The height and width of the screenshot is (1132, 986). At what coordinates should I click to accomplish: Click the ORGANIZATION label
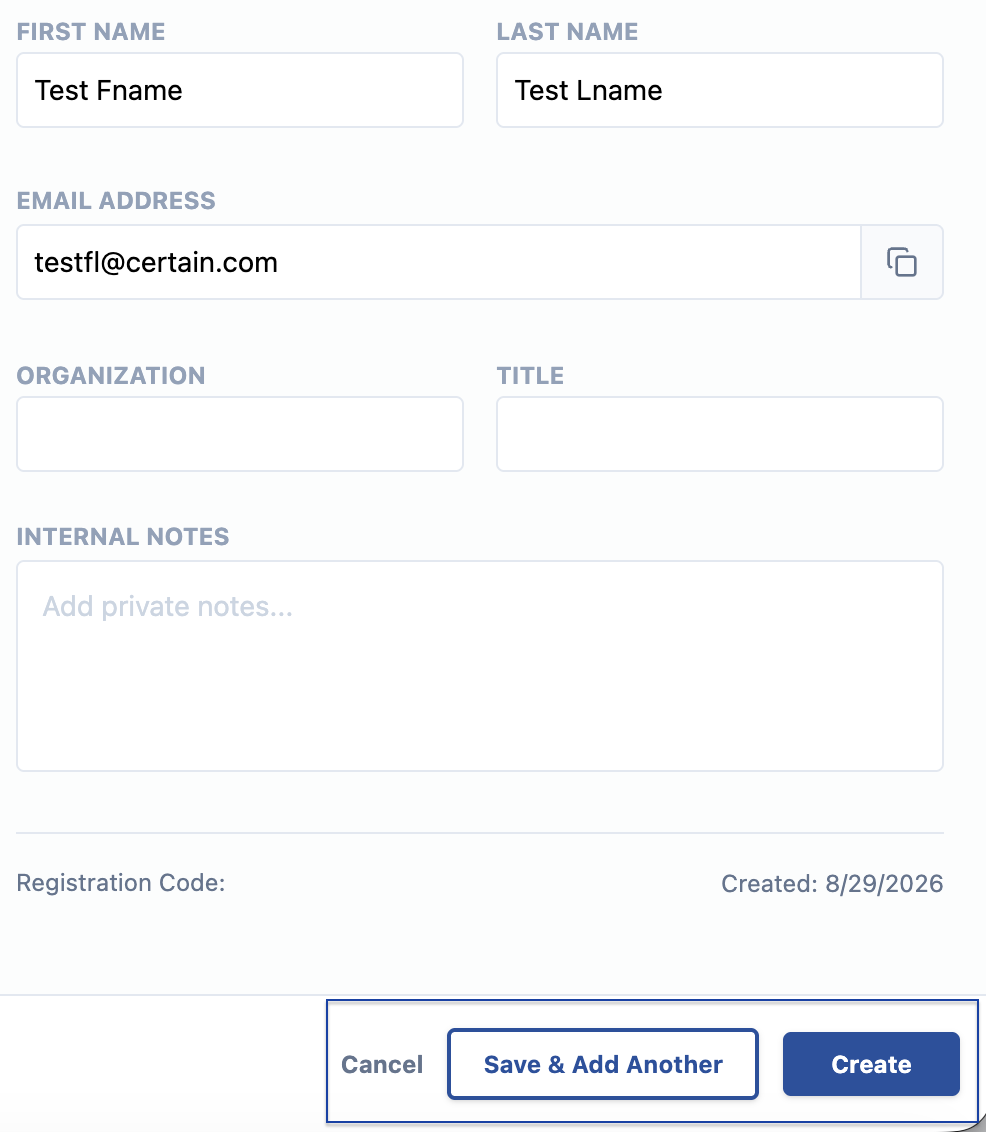pos(111,375)
